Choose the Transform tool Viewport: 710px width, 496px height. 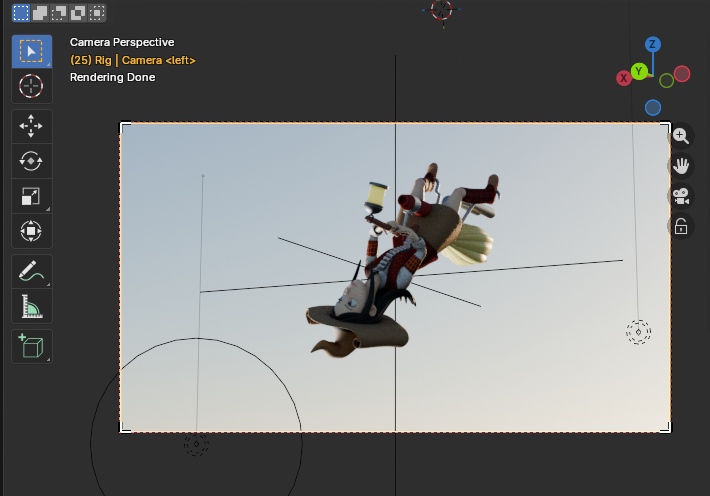point(31,231)
